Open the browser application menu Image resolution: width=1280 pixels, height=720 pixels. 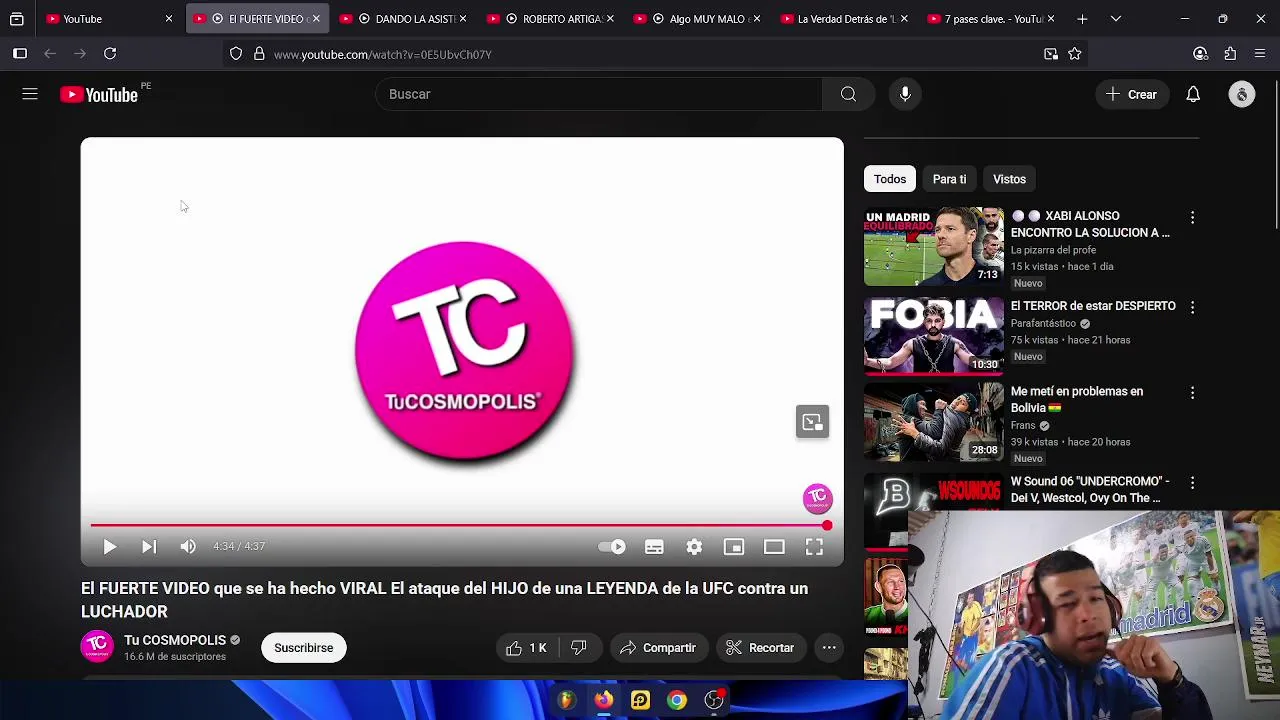pos(1260,53)
